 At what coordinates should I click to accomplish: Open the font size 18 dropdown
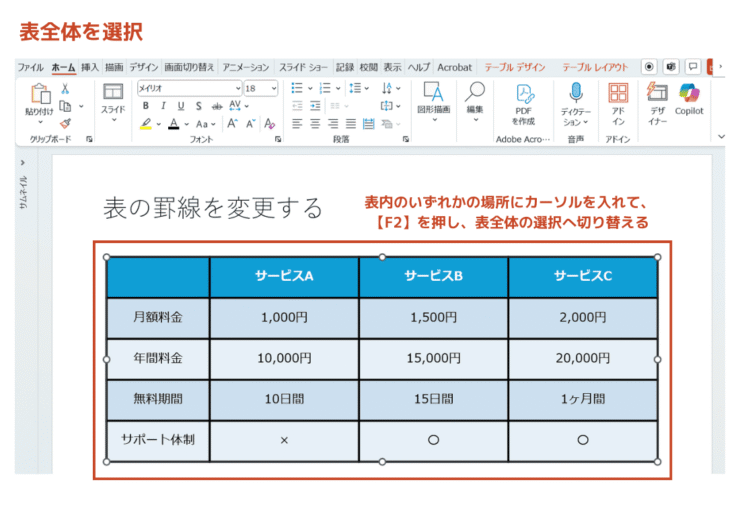coord(274,88)
